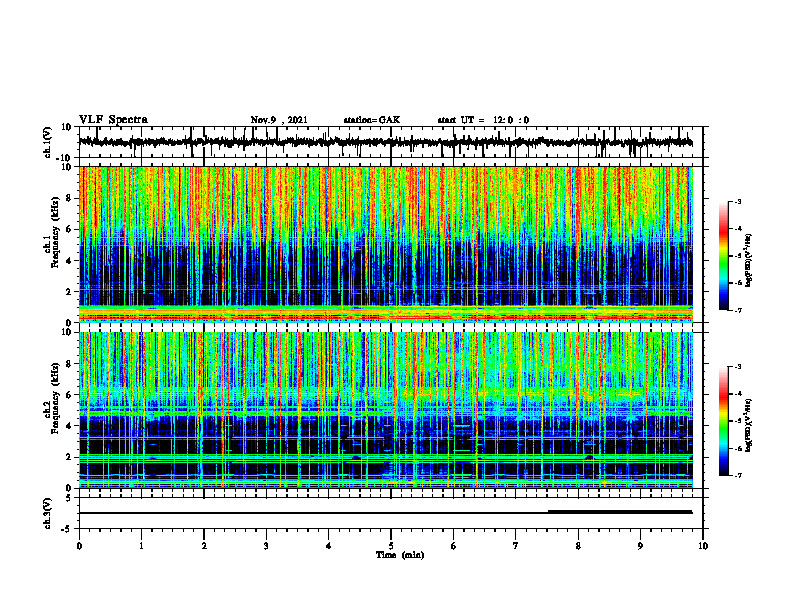This screenshot has height=612, width=792.
Task: Click the "6" kHz tick on ch.2 frequency axis
Action: [x=70, y=395]
